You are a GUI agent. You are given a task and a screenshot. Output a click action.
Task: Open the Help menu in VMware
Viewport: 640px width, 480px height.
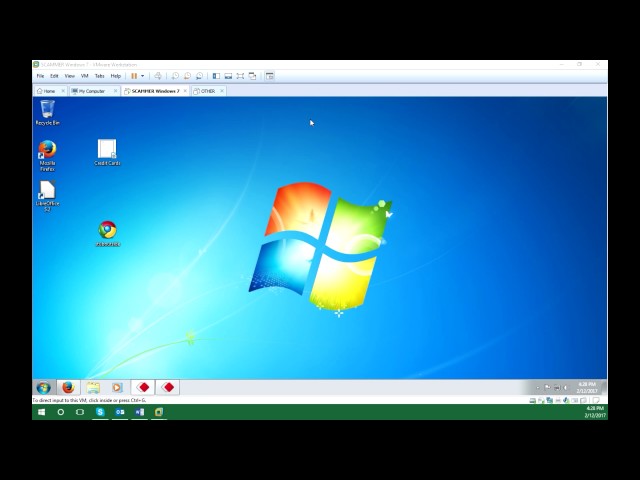[116, 76]
